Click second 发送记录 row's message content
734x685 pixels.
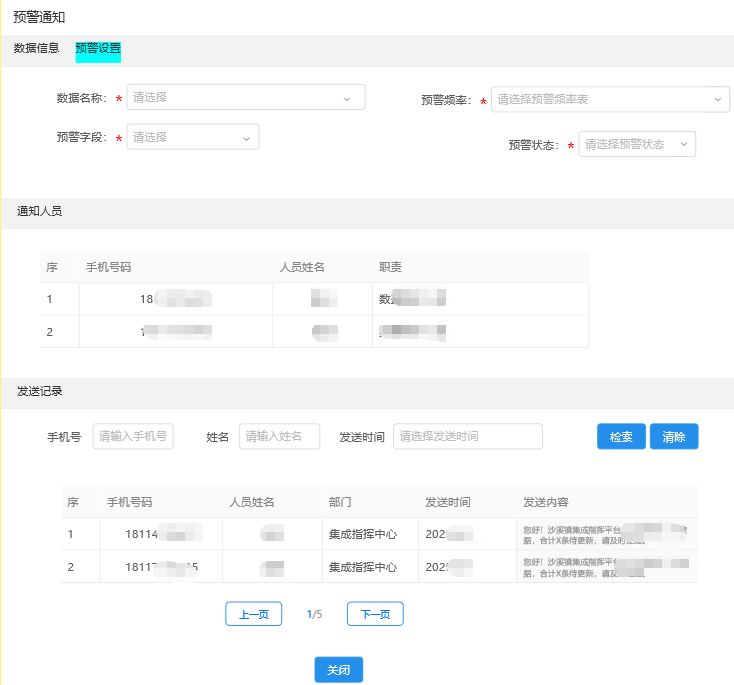606,567
